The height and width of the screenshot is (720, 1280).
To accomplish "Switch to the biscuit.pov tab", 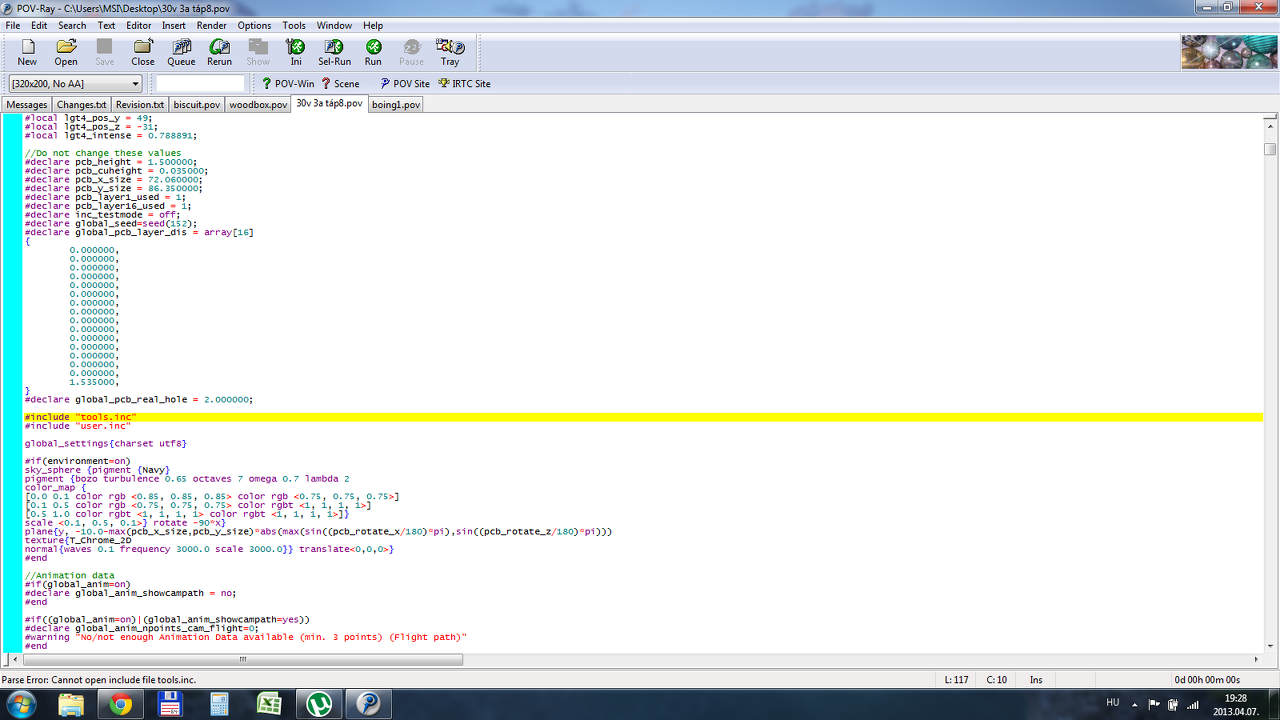I will click(197, 104).
